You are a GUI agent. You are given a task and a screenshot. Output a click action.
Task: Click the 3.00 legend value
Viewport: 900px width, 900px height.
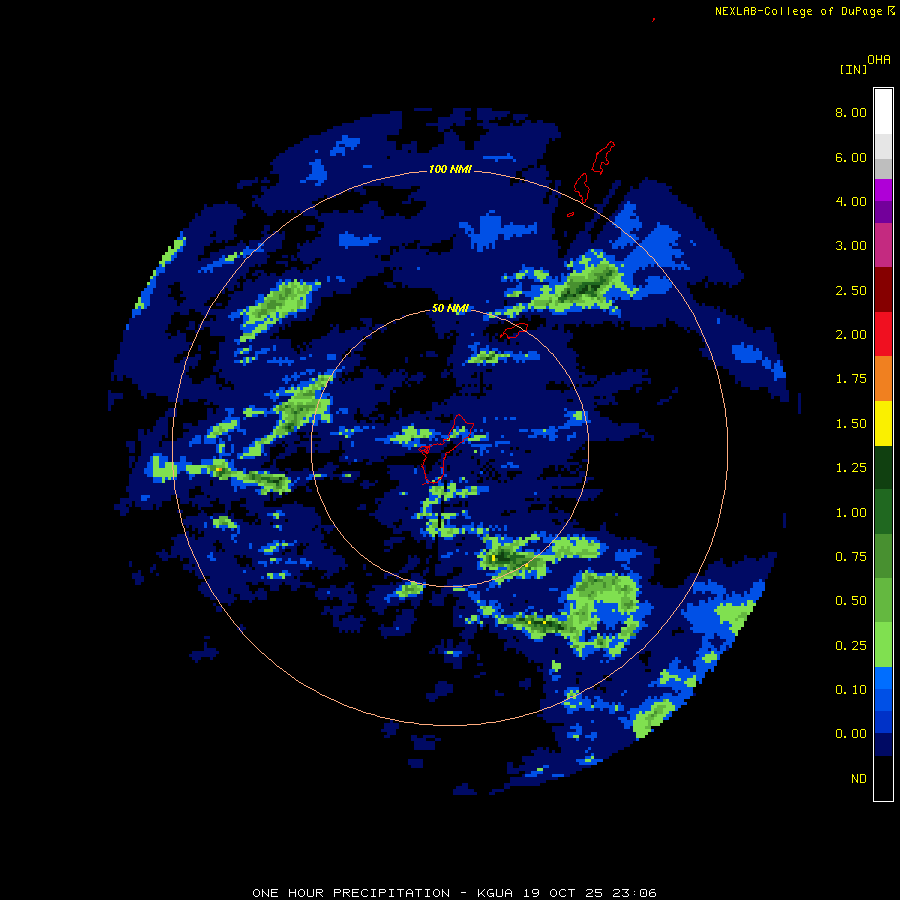coord(851,246)
